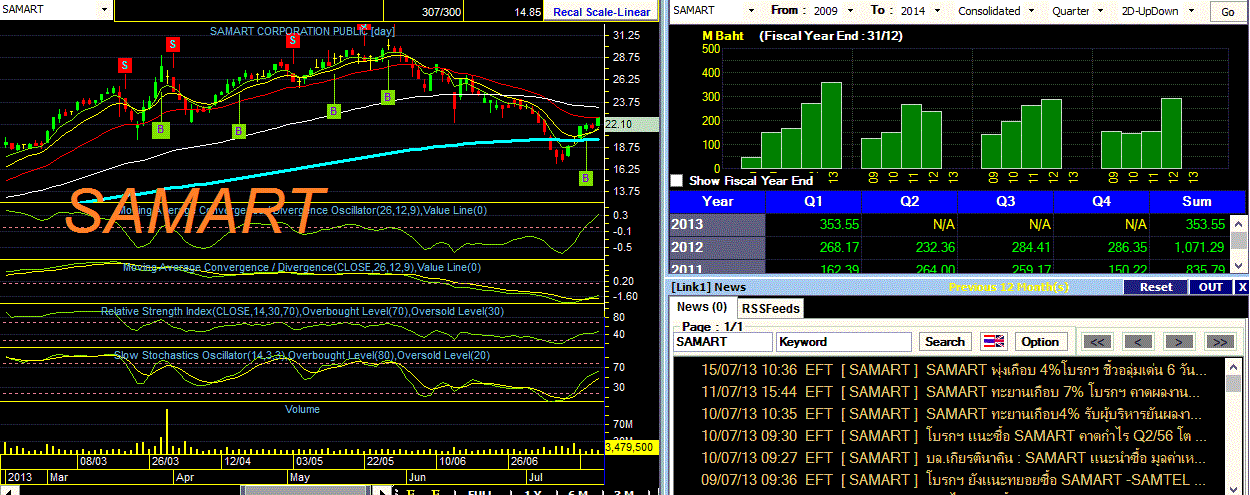Click the [Link1] News panel title
This screenshot has height=495, width=1250.
point(709,287)
